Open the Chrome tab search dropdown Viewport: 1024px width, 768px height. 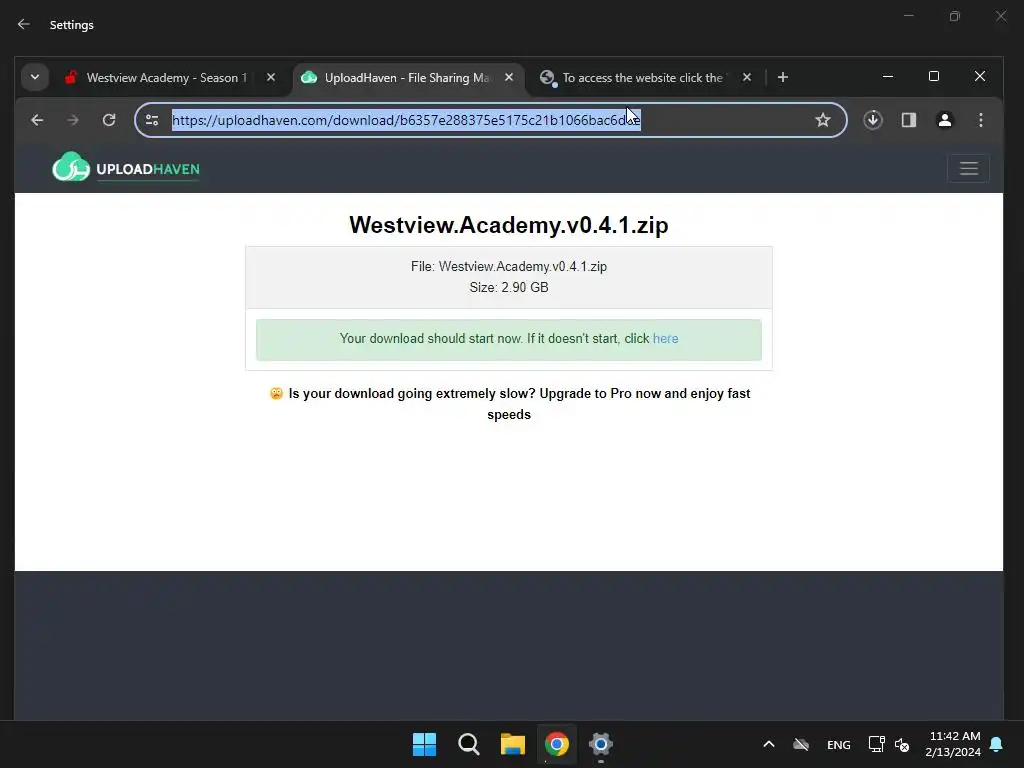[x=35, y=77]
